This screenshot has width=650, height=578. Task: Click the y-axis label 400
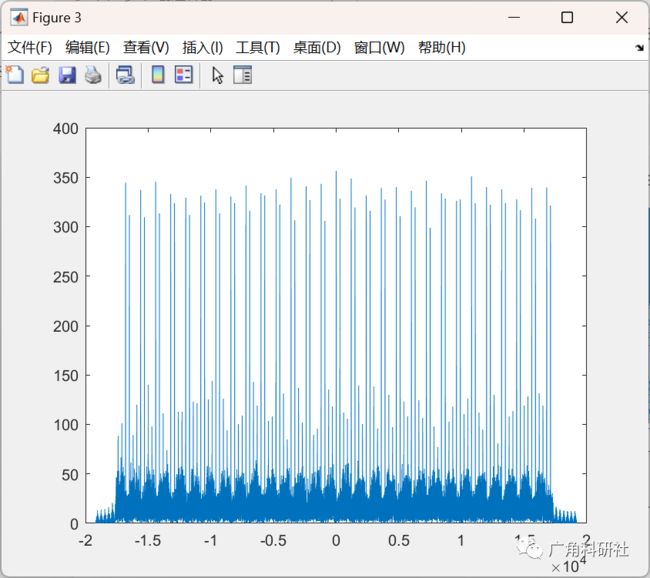pyautogui.click(x=66, y=129)
